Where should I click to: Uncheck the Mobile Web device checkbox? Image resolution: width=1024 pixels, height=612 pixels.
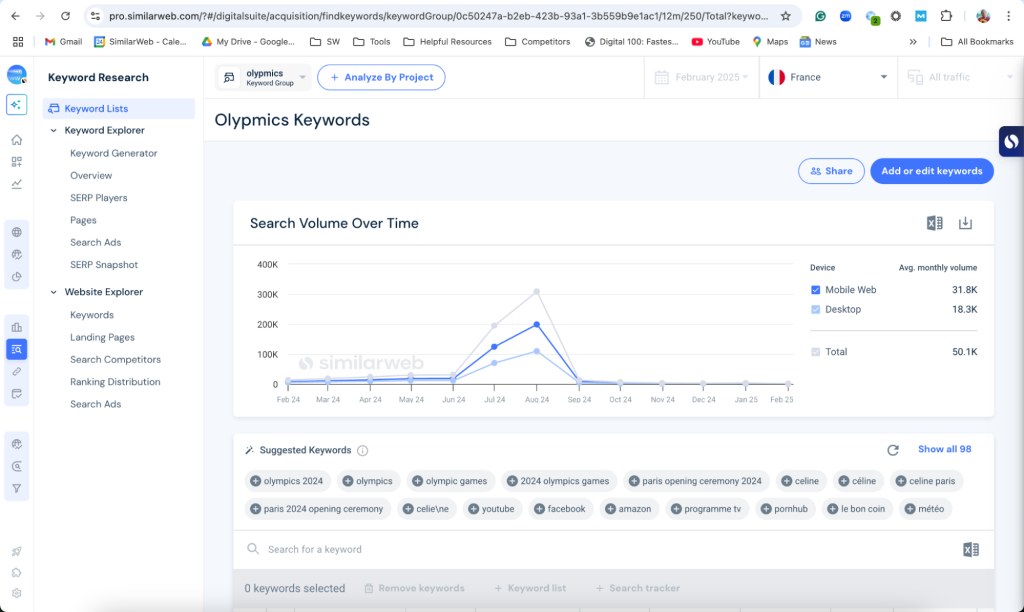point(815,289)
